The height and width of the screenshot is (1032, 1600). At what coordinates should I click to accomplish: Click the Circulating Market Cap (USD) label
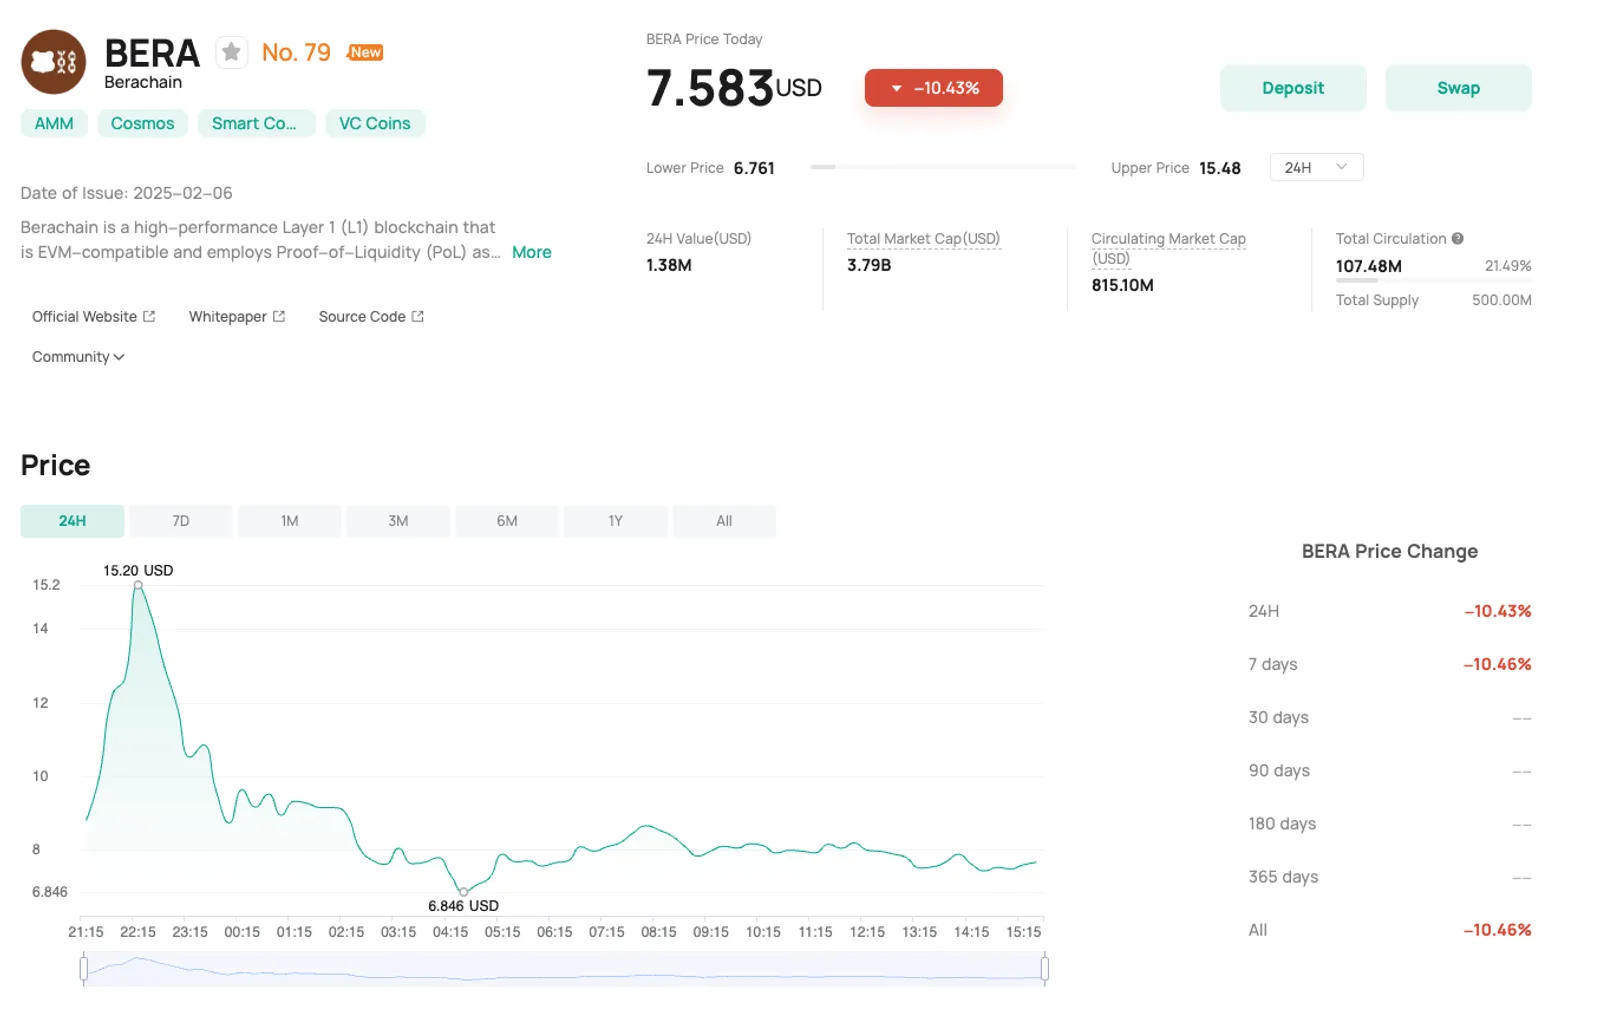[1168, 248]
